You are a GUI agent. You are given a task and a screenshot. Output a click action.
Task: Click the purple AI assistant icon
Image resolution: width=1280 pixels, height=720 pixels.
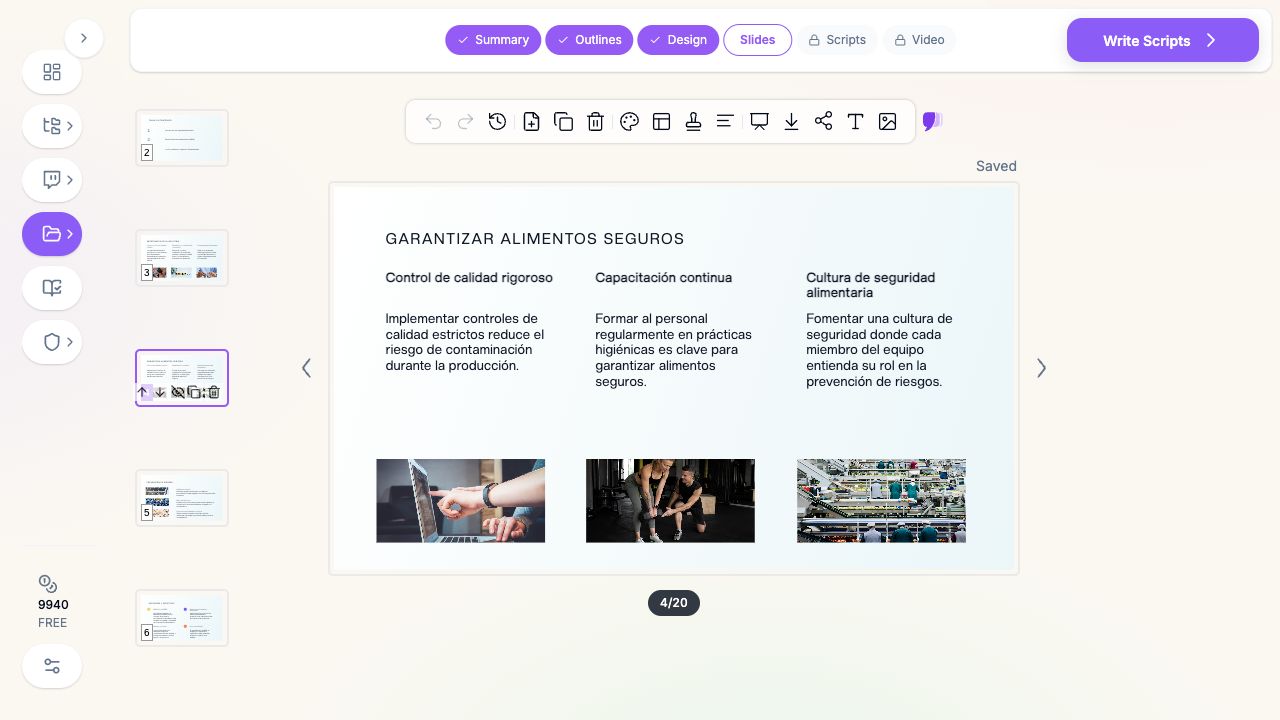coord(932,122)
